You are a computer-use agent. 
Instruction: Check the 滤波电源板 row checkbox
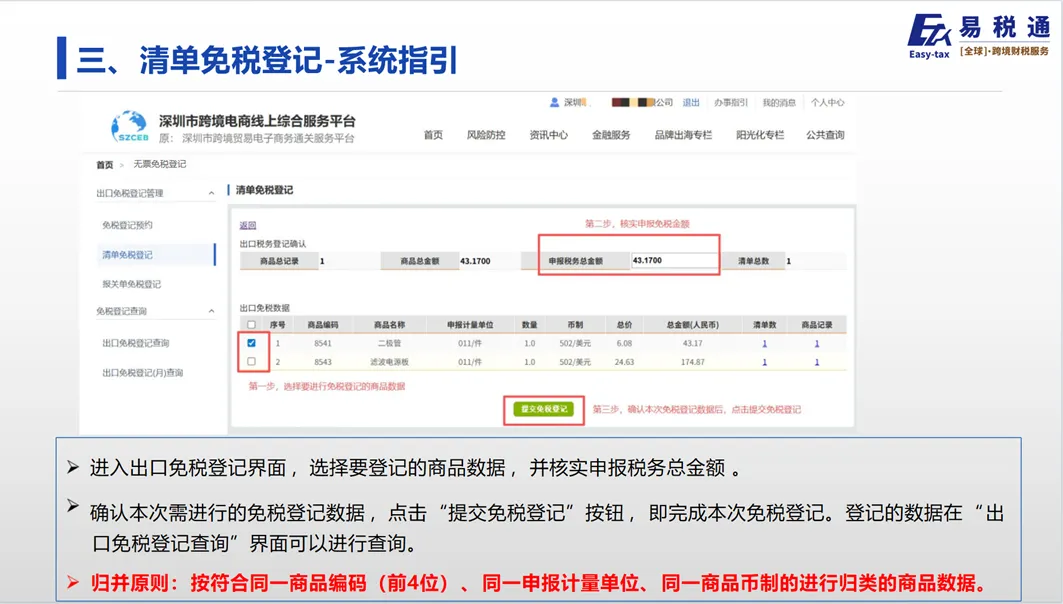point(251,359)
